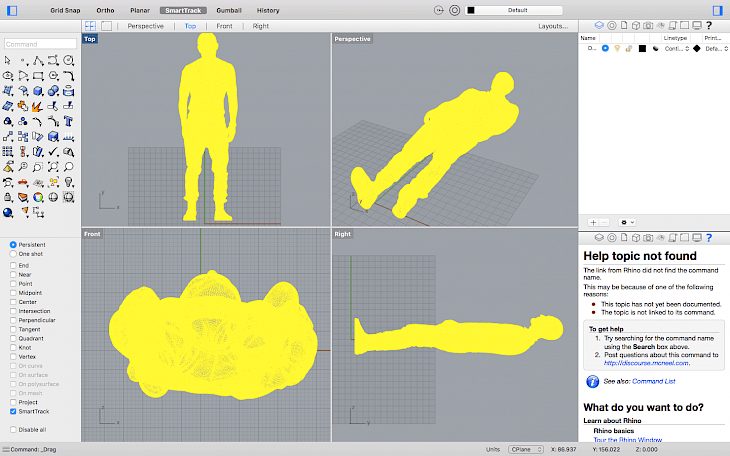730x456 pixels.
Task: Toggle Ortho mode in top bar
Action: click(105, 10)
